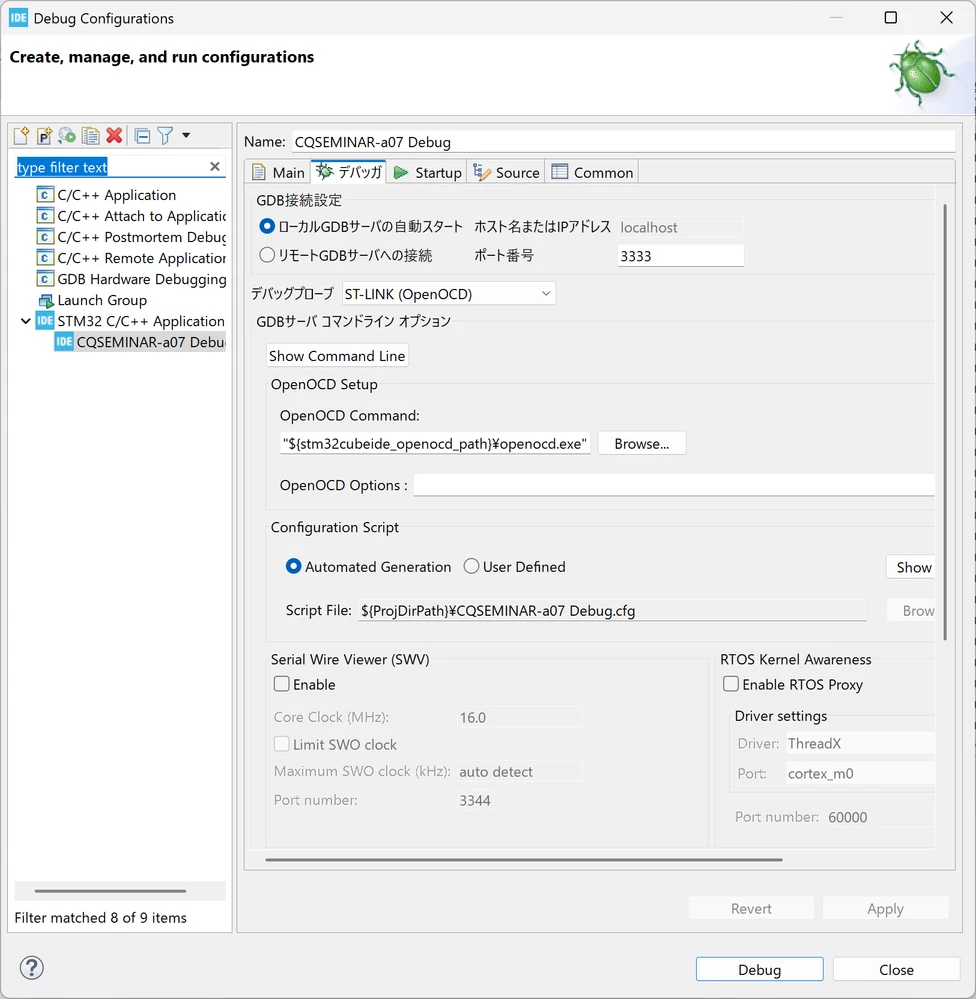Delete the selected launch configuration
Screen dimensions: 976x999
(114, 135)
